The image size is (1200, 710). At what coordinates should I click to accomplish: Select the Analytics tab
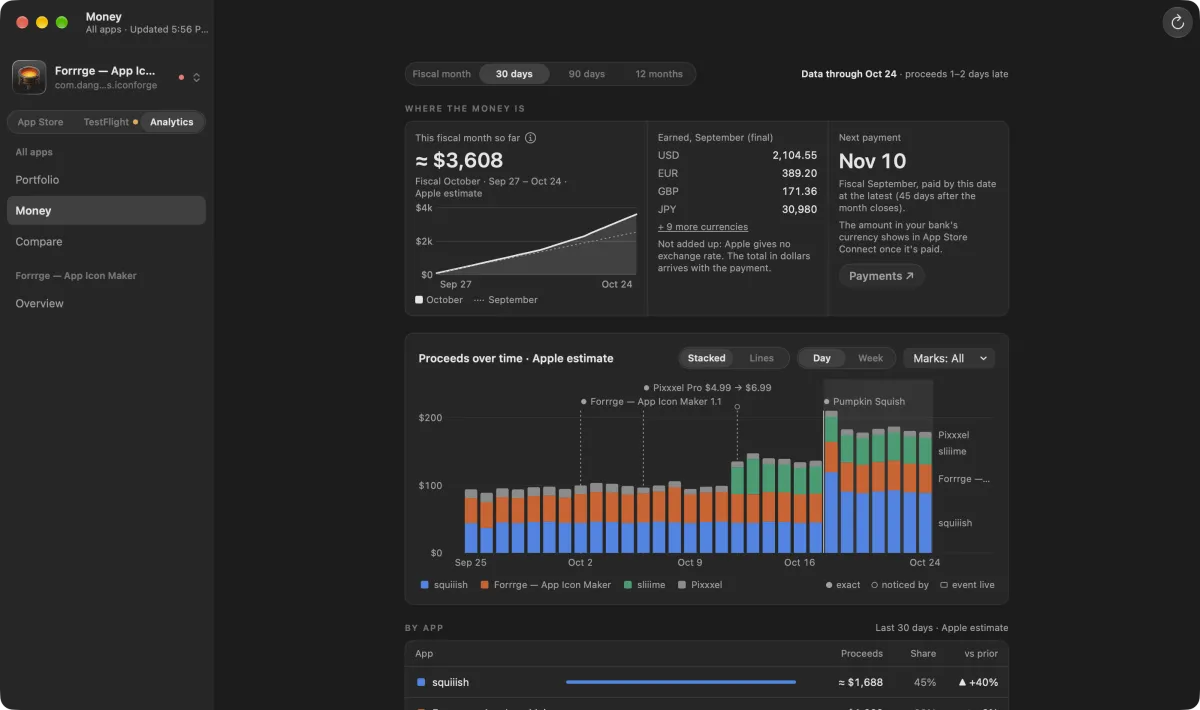point(172,122)
